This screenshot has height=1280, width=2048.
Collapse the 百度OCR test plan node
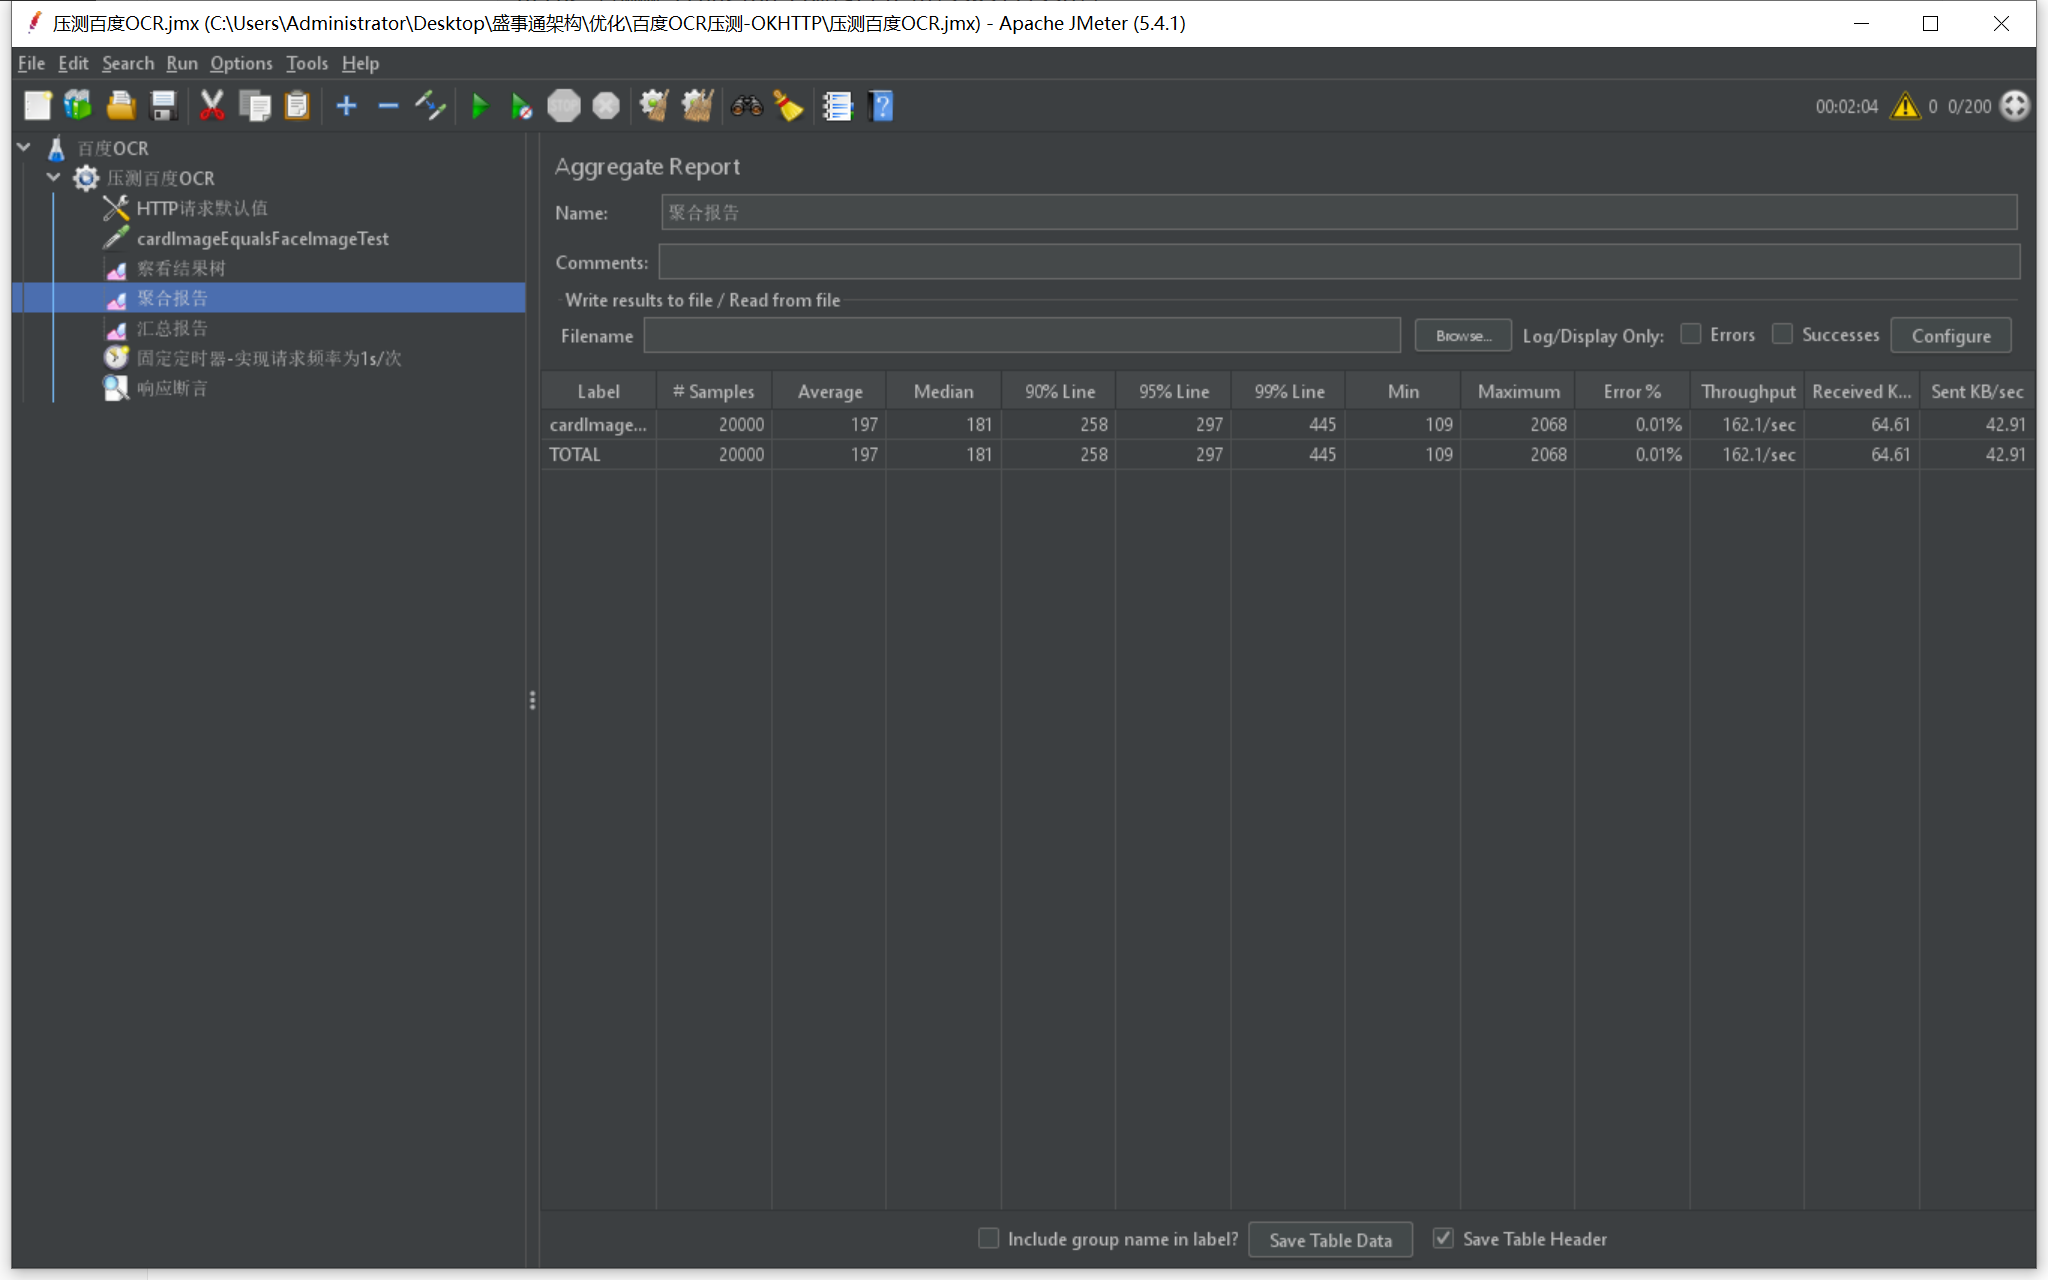[22, 146]
